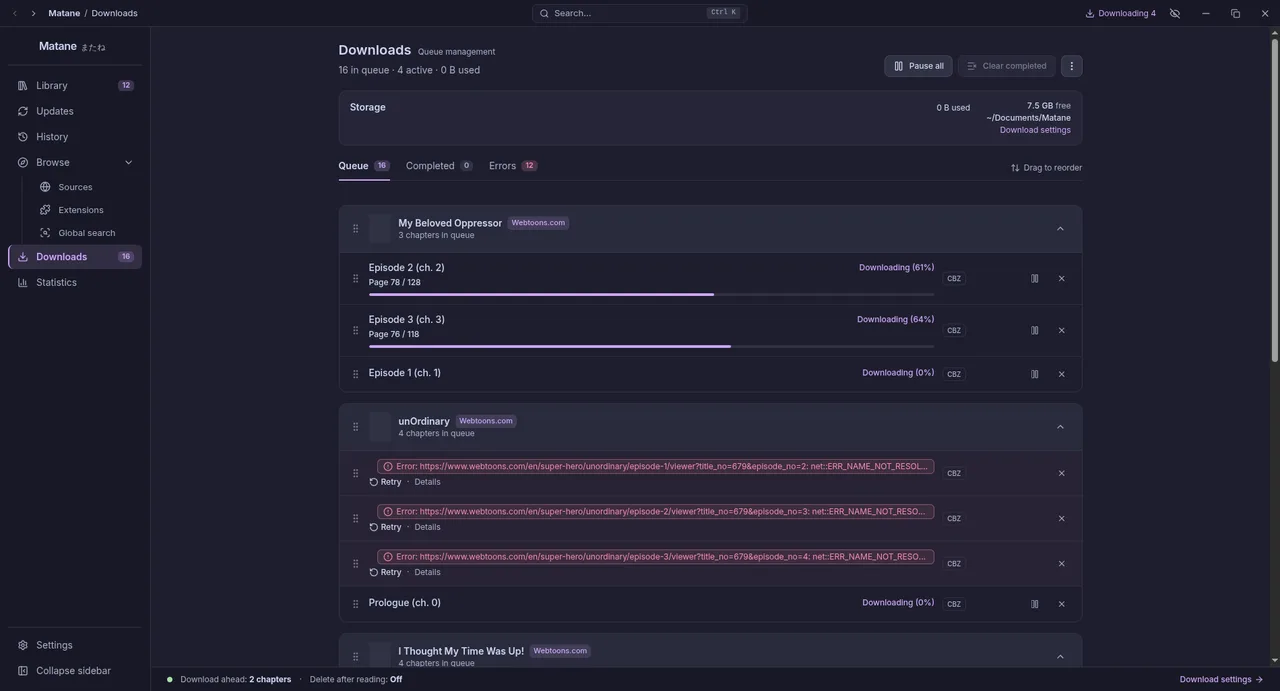Switch to the Errors tab

coord(513,166)
